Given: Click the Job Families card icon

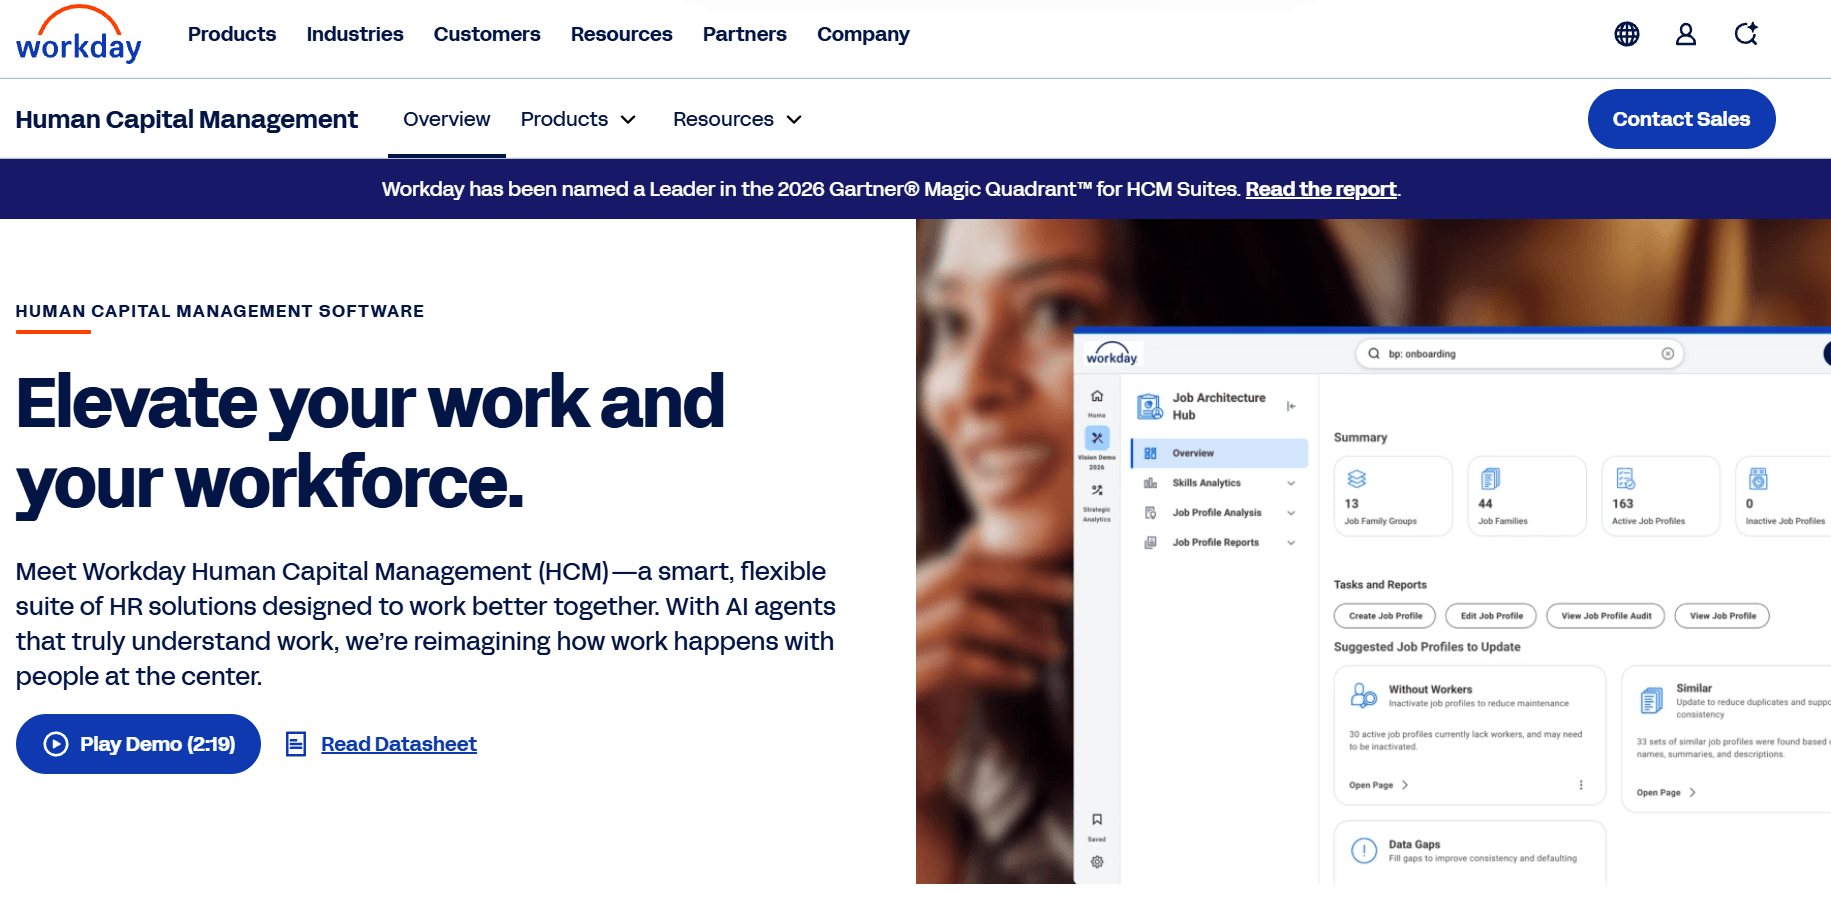Looking at the screenshot, I should (1490, 479).
